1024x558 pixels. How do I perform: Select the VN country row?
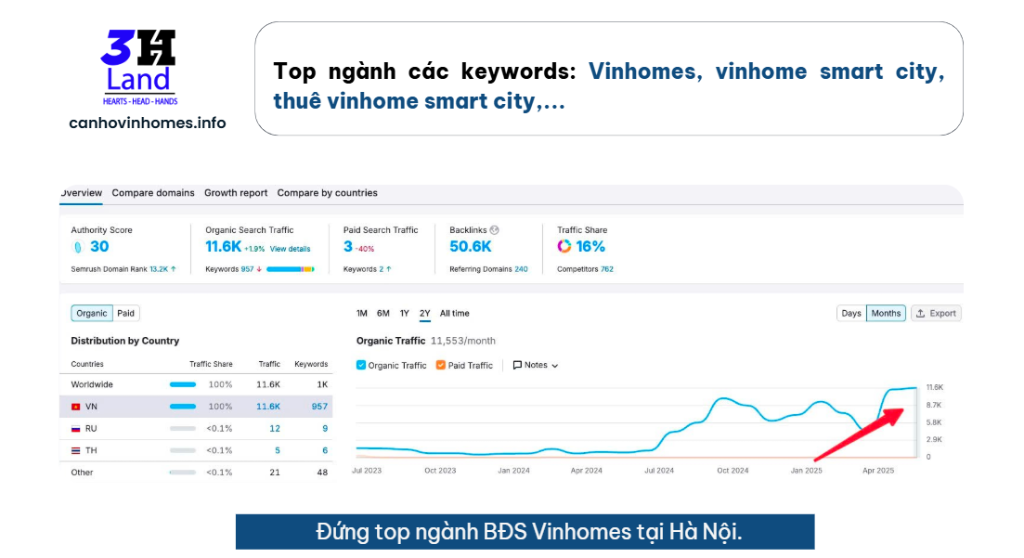[x=196, y=406]
